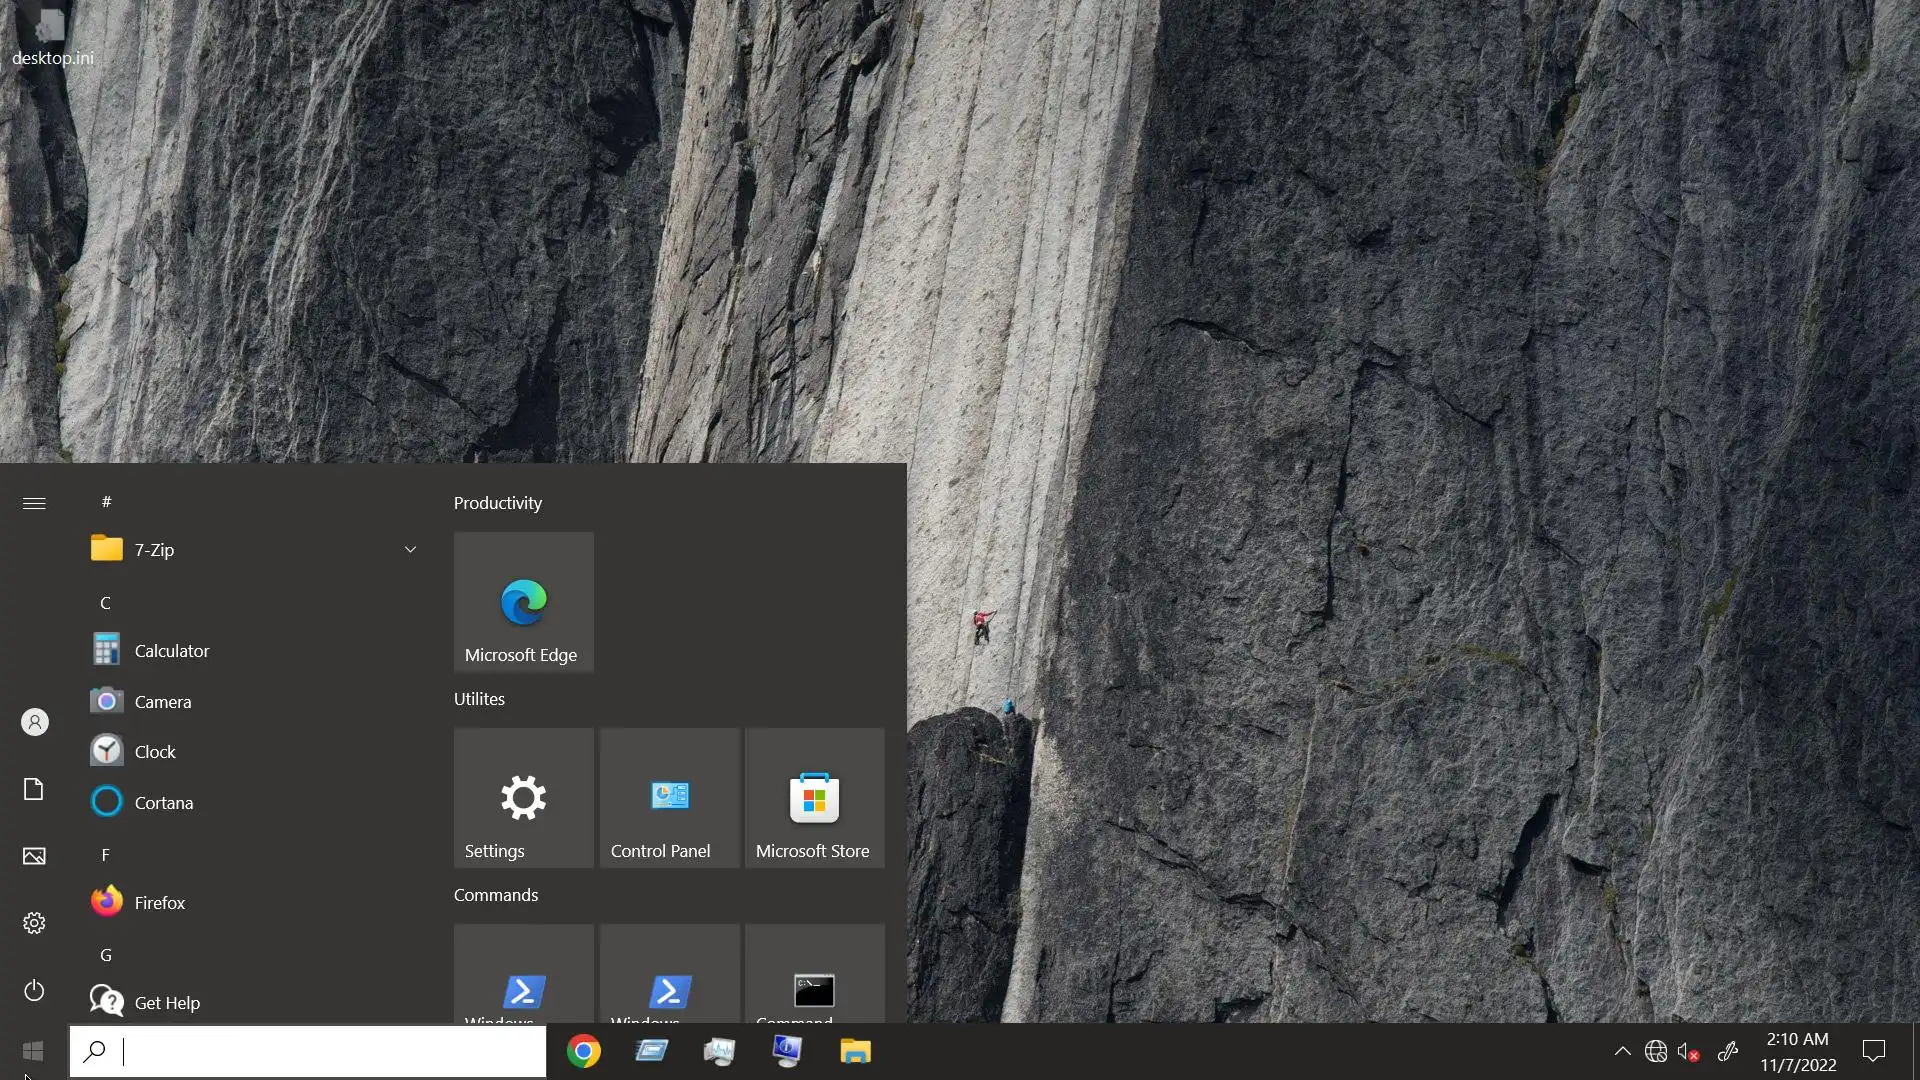Show hidden system tray icons
The width and height of the screenshot is (1920, 1080).
1622,1051
